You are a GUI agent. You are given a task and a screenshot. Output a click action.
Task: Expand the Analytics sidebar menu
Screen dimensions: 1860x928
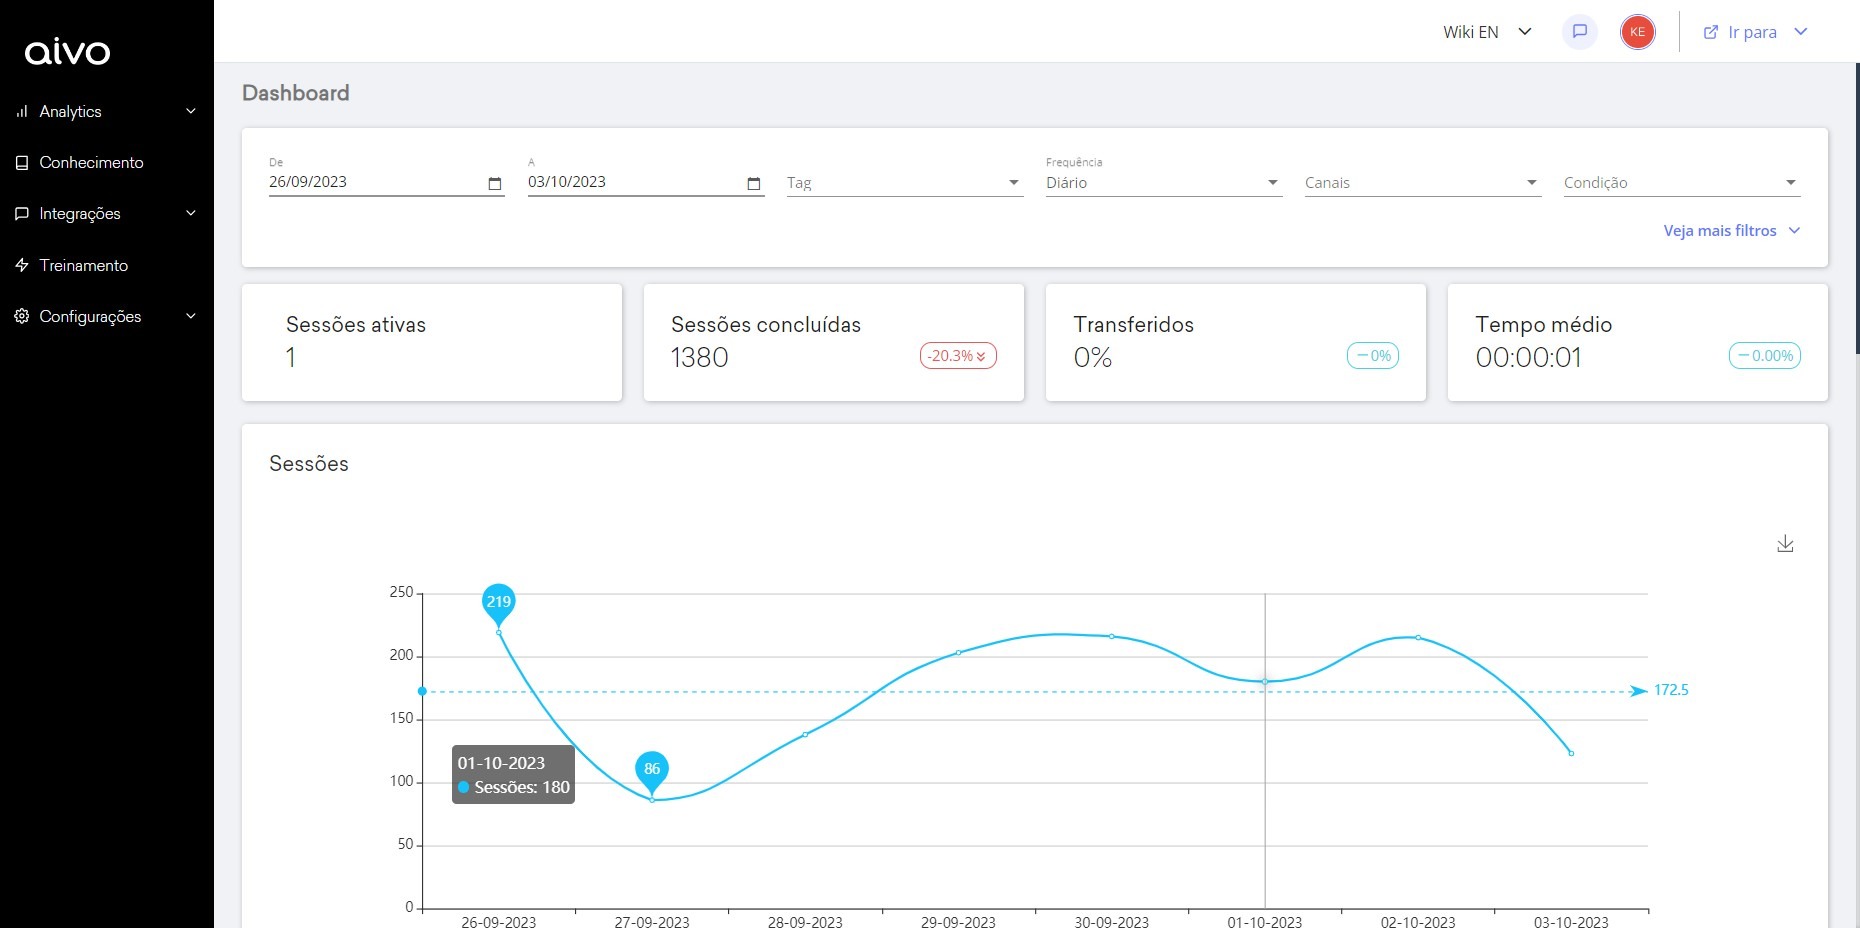(190, 111)
